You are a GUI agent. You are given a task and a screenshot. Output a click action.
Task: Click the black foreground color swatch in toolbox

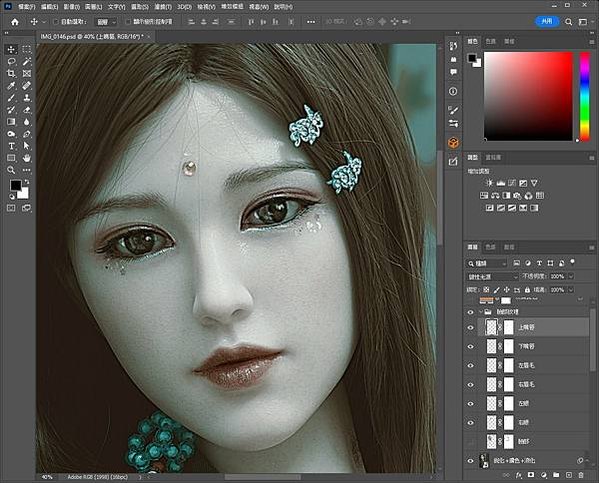(16, 186)
